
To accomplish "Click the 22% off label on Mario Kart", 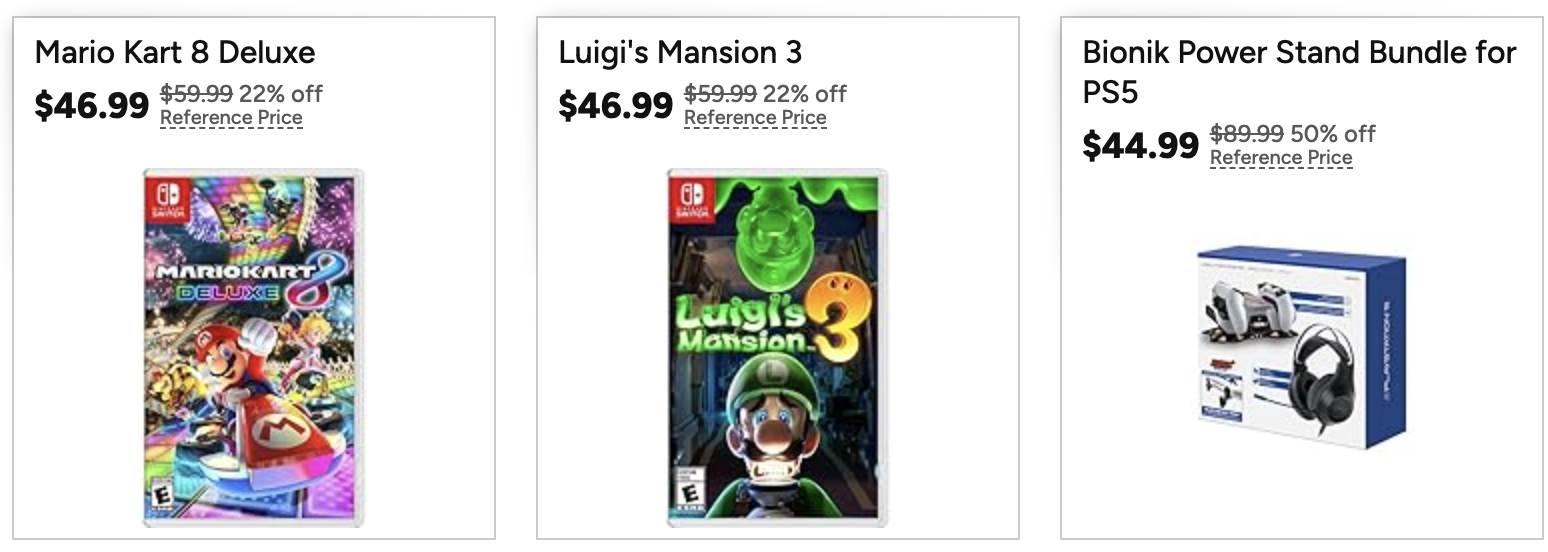I will (x=281, y=94).
